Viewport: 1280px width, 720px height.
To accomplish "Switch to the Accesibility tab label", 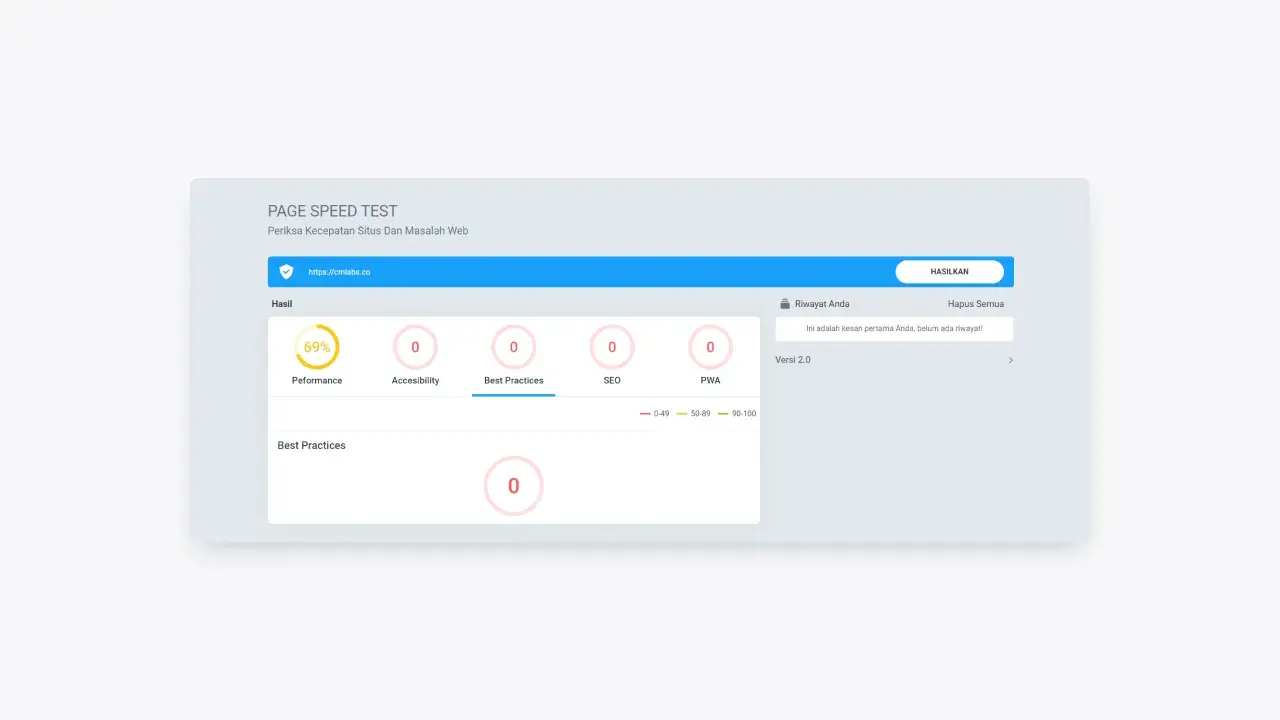I will [x=415, y=381].
